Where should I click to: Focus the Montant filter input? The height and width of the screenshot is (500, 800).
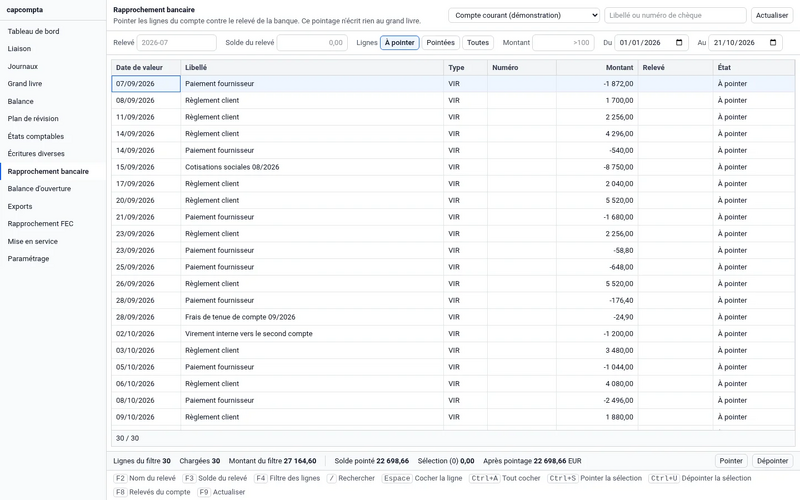[563, 42]
